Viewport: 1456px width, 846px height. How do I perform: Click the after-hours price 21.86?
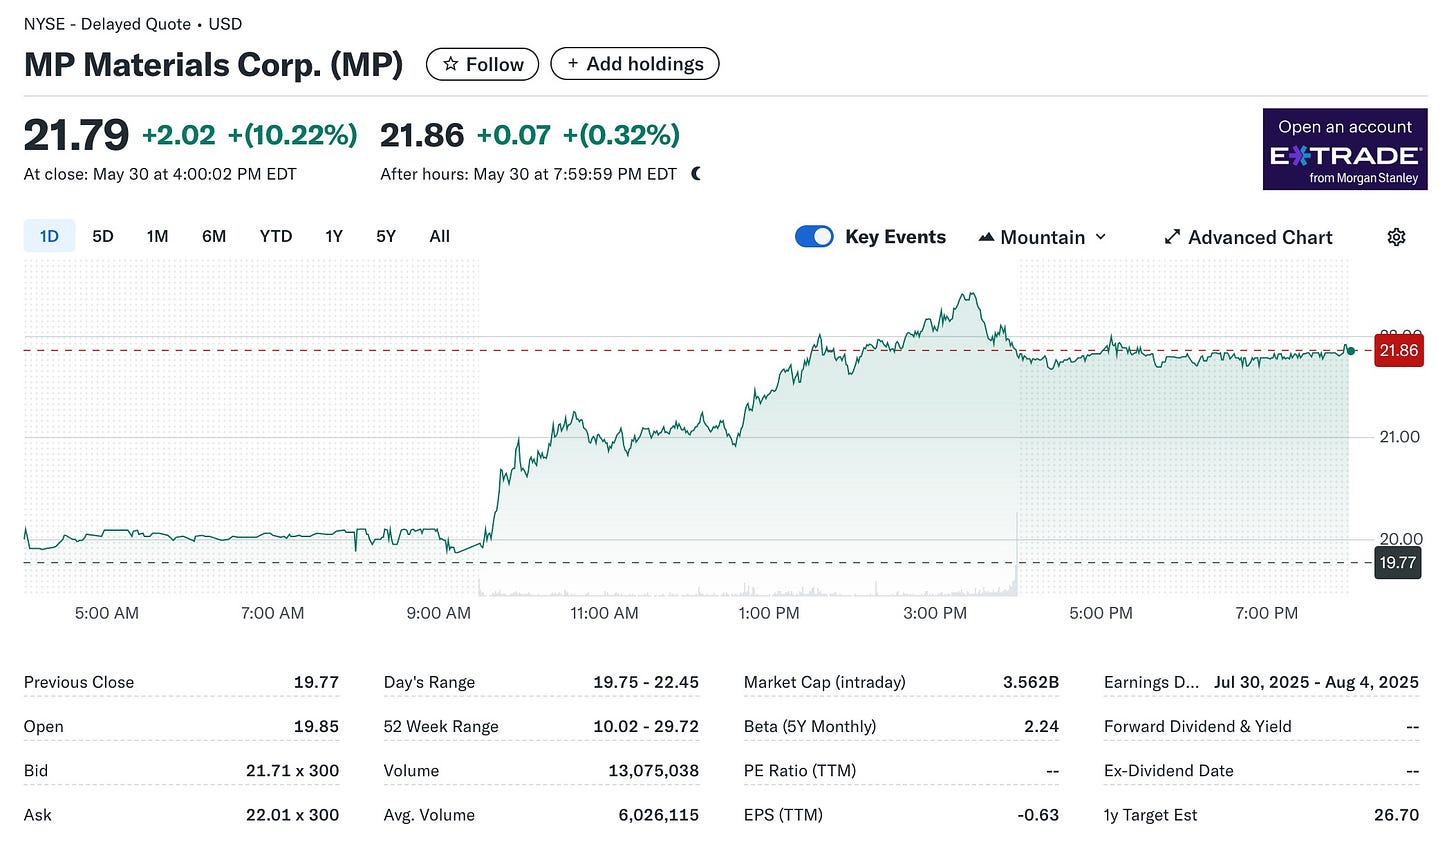[422, 135]
